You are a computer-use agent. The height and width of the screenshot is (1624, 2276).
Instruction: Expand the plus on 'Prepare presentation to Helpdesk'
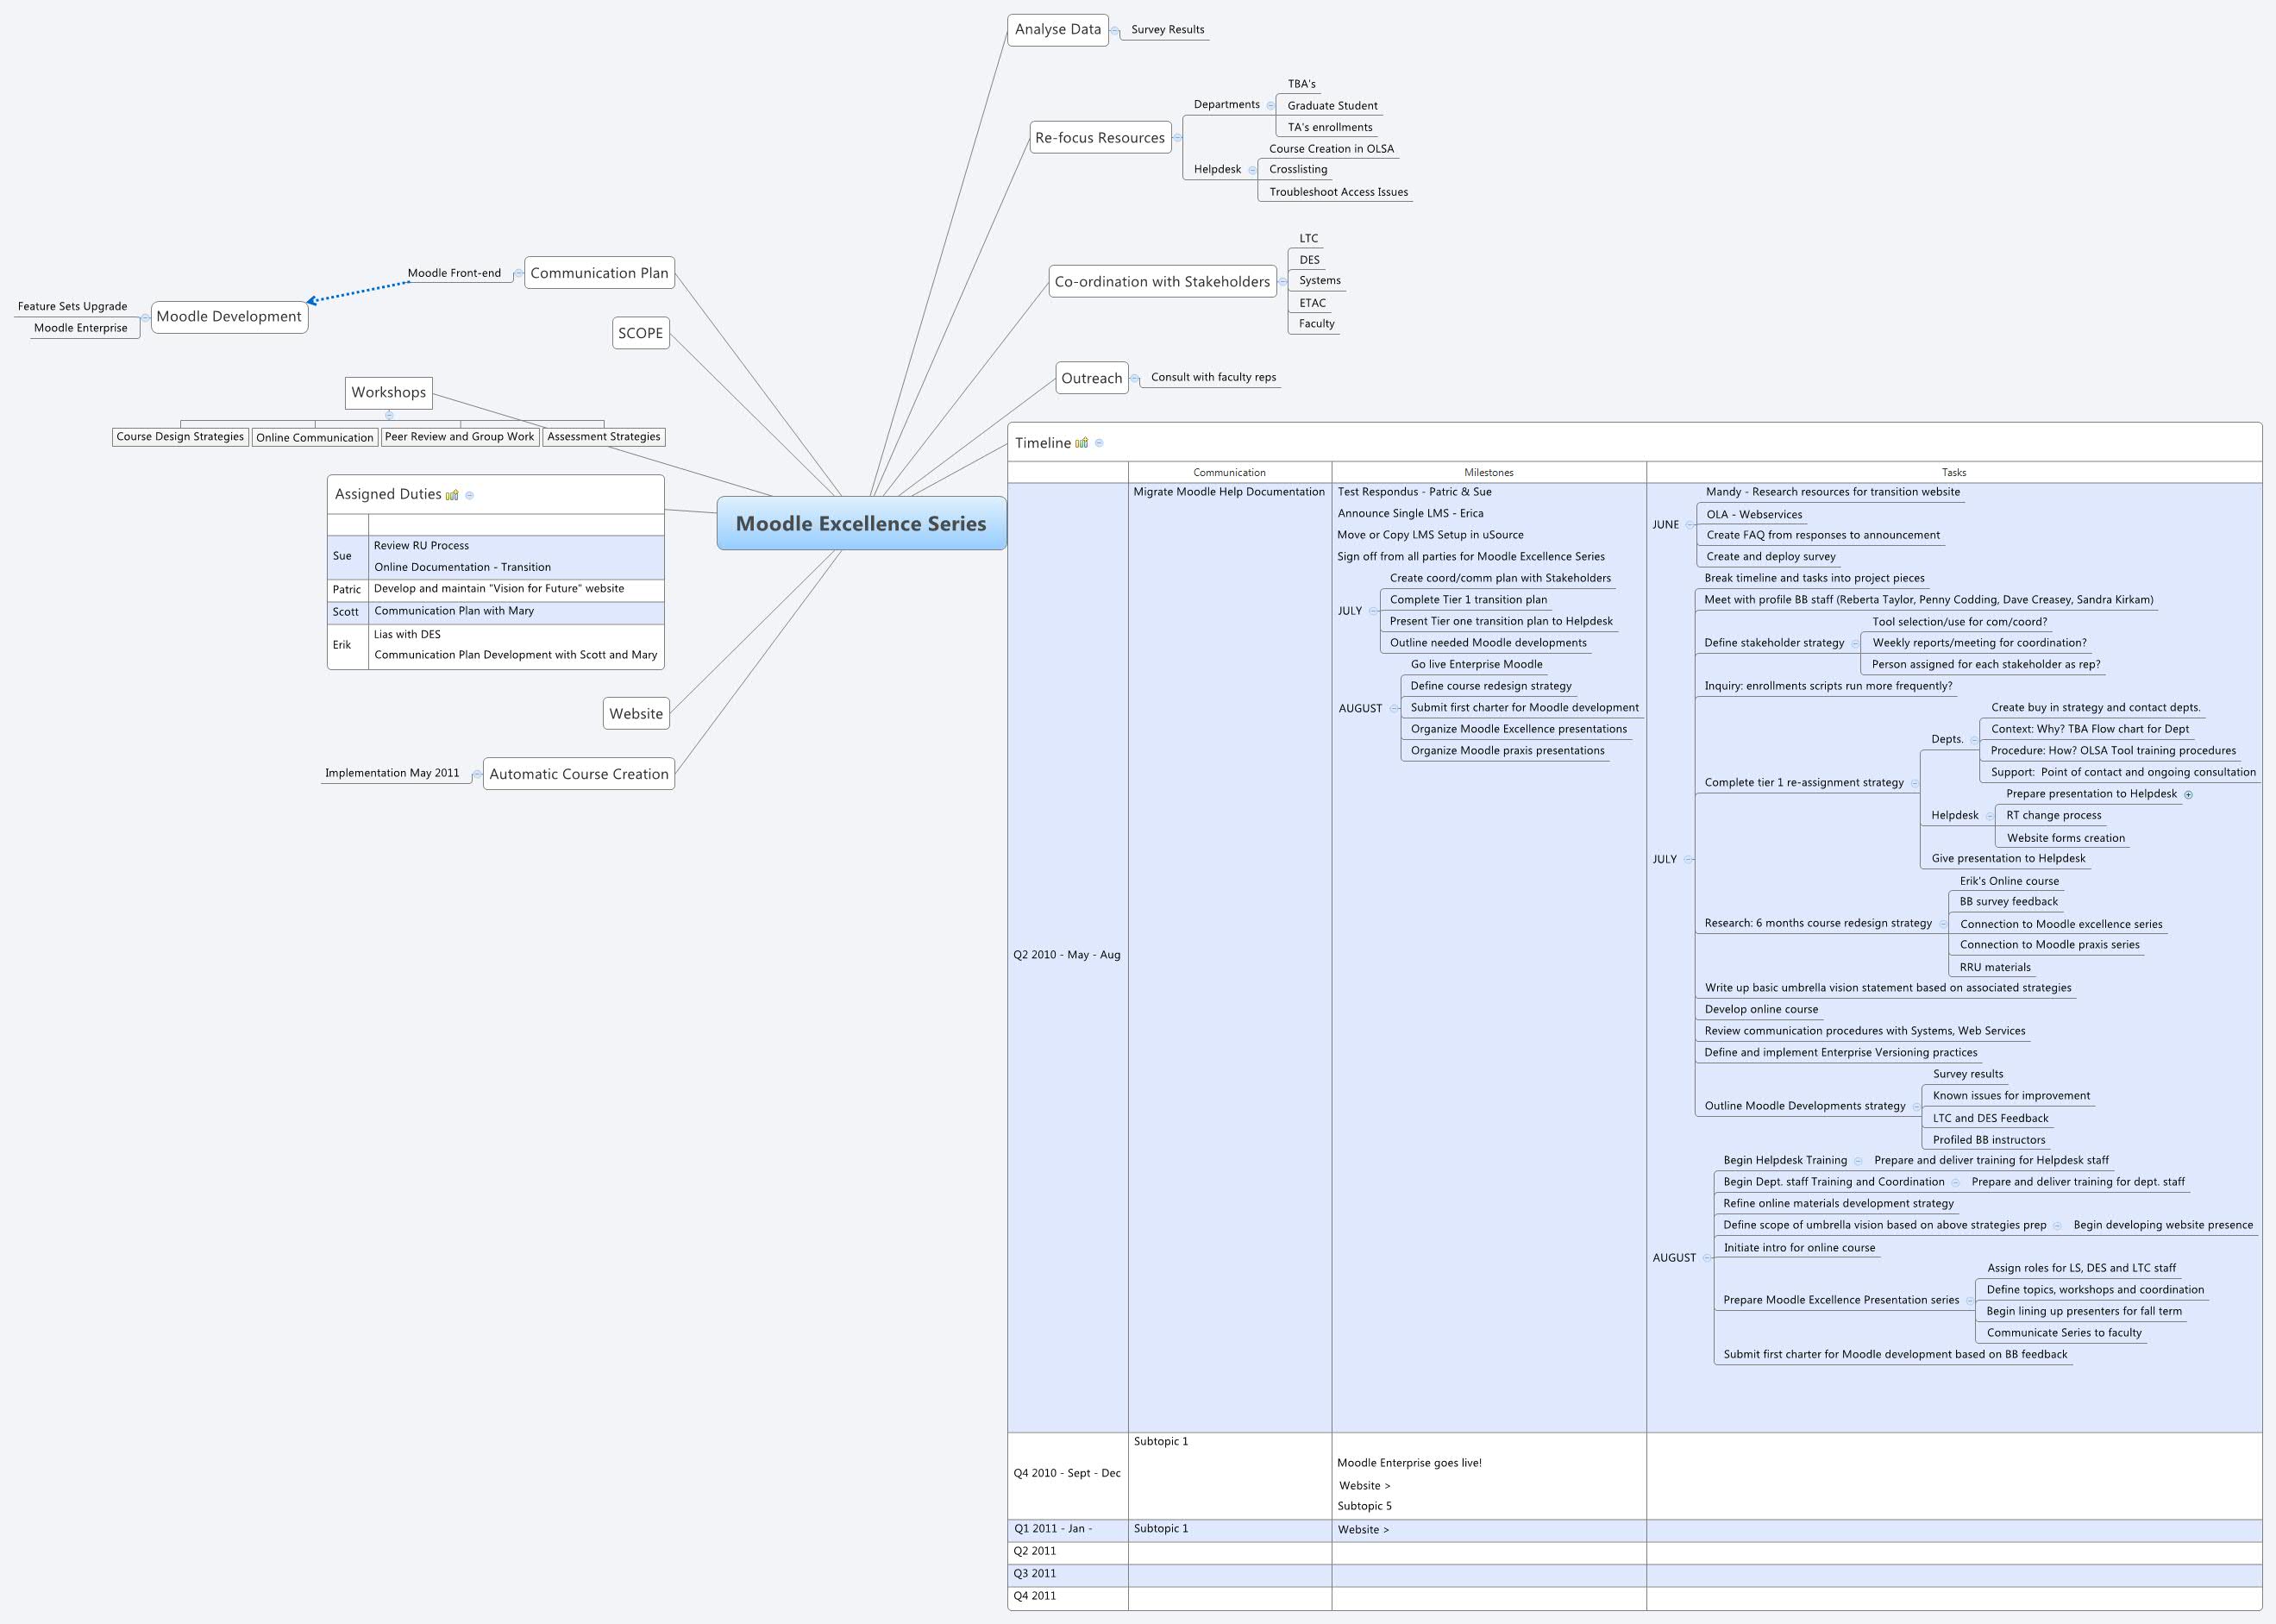click(x=2190, y=793)
